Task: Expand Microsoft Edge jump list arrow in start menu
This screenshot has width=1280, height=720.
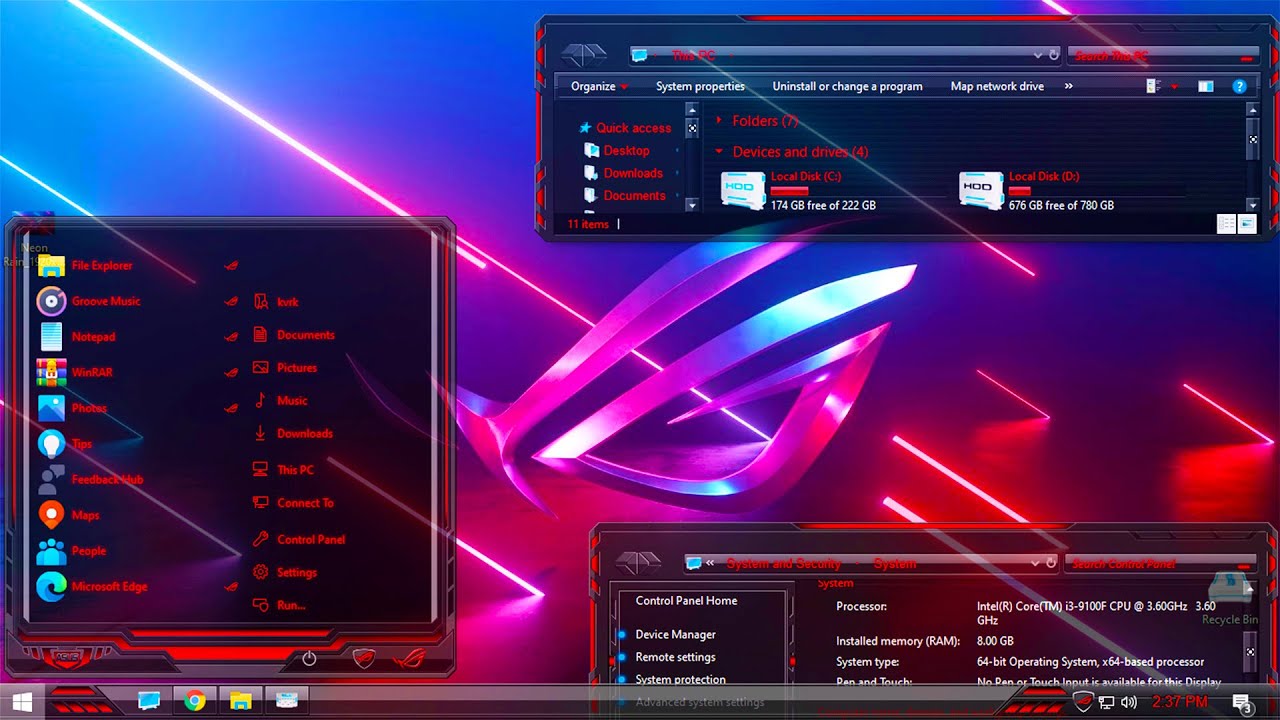Action: (231, 587)
